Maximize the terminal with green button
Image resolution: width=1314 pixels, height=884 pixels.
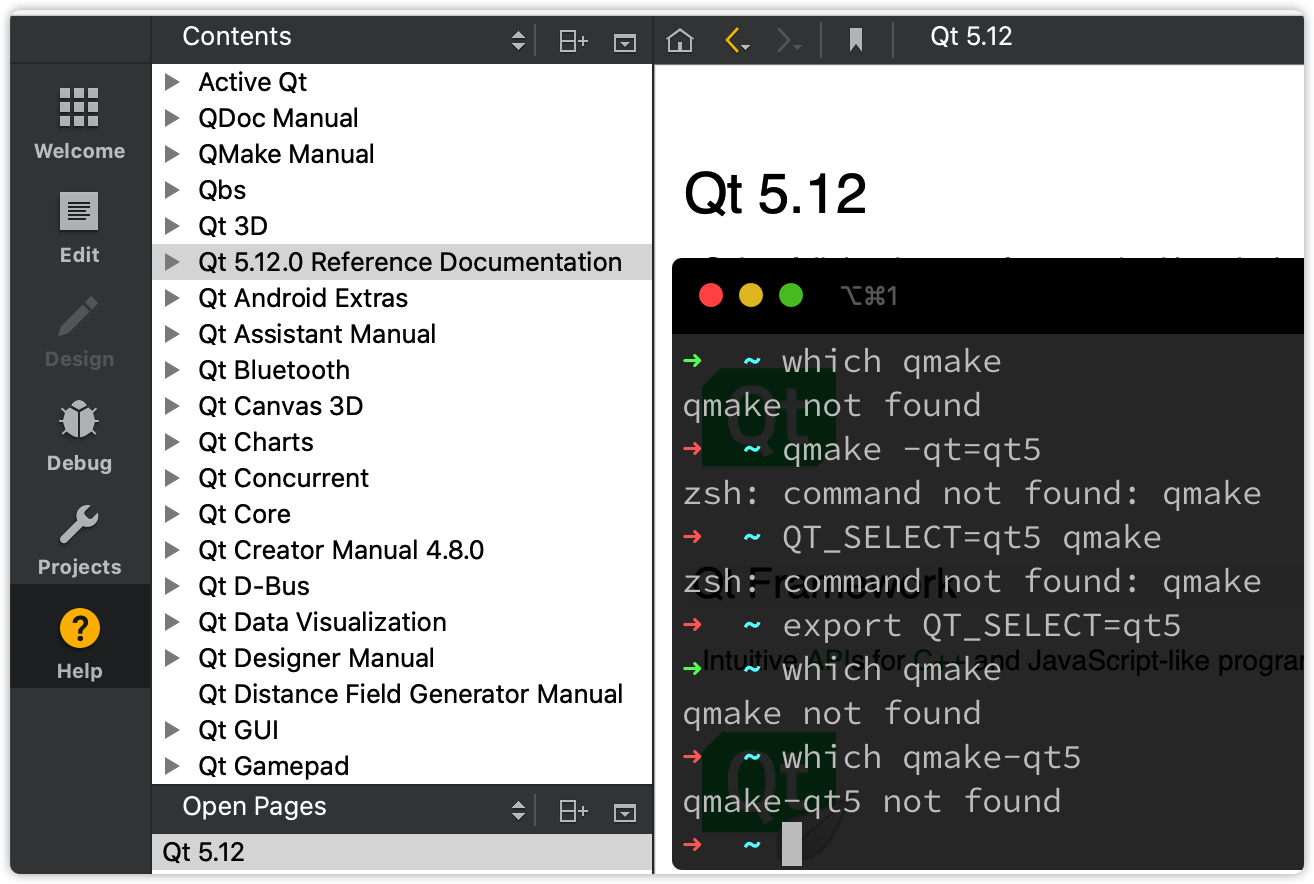click(791, 295)
